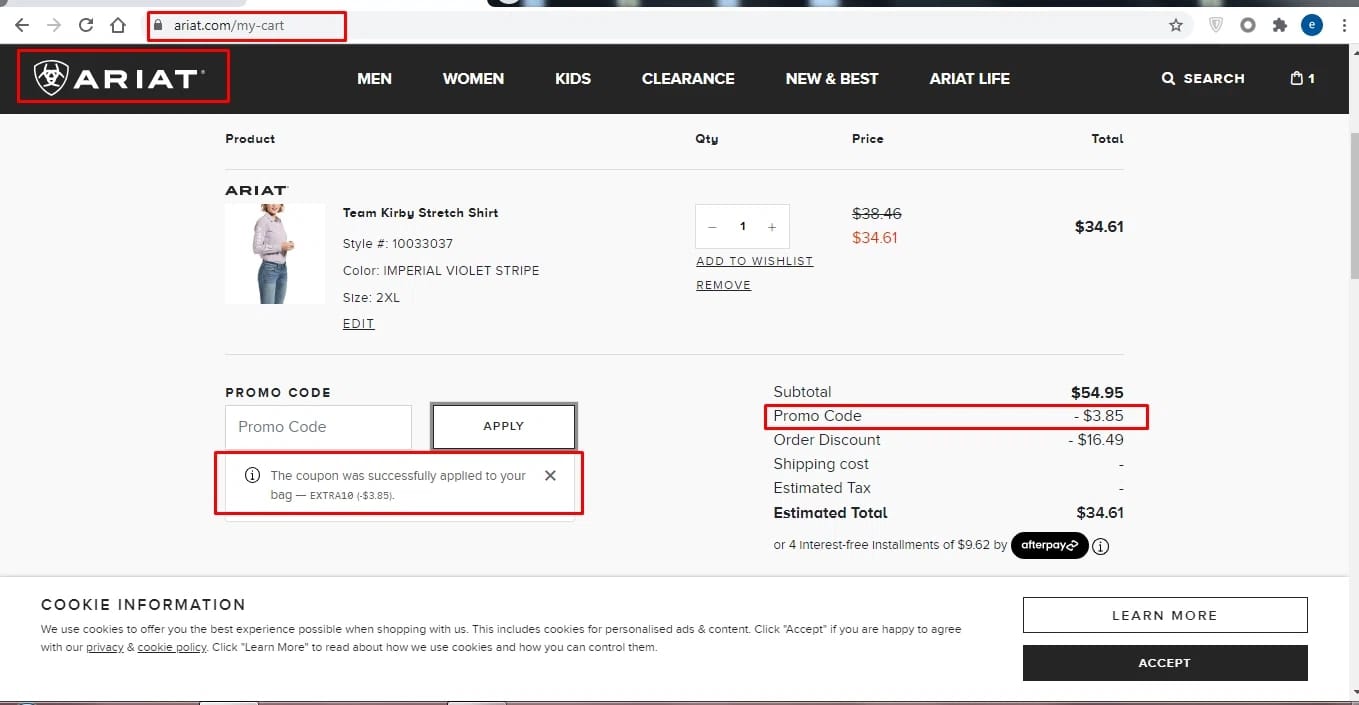Accept cookies with the ACCEPT button
Viewport: 1359px width, 705px height.
coord(1165,663)
